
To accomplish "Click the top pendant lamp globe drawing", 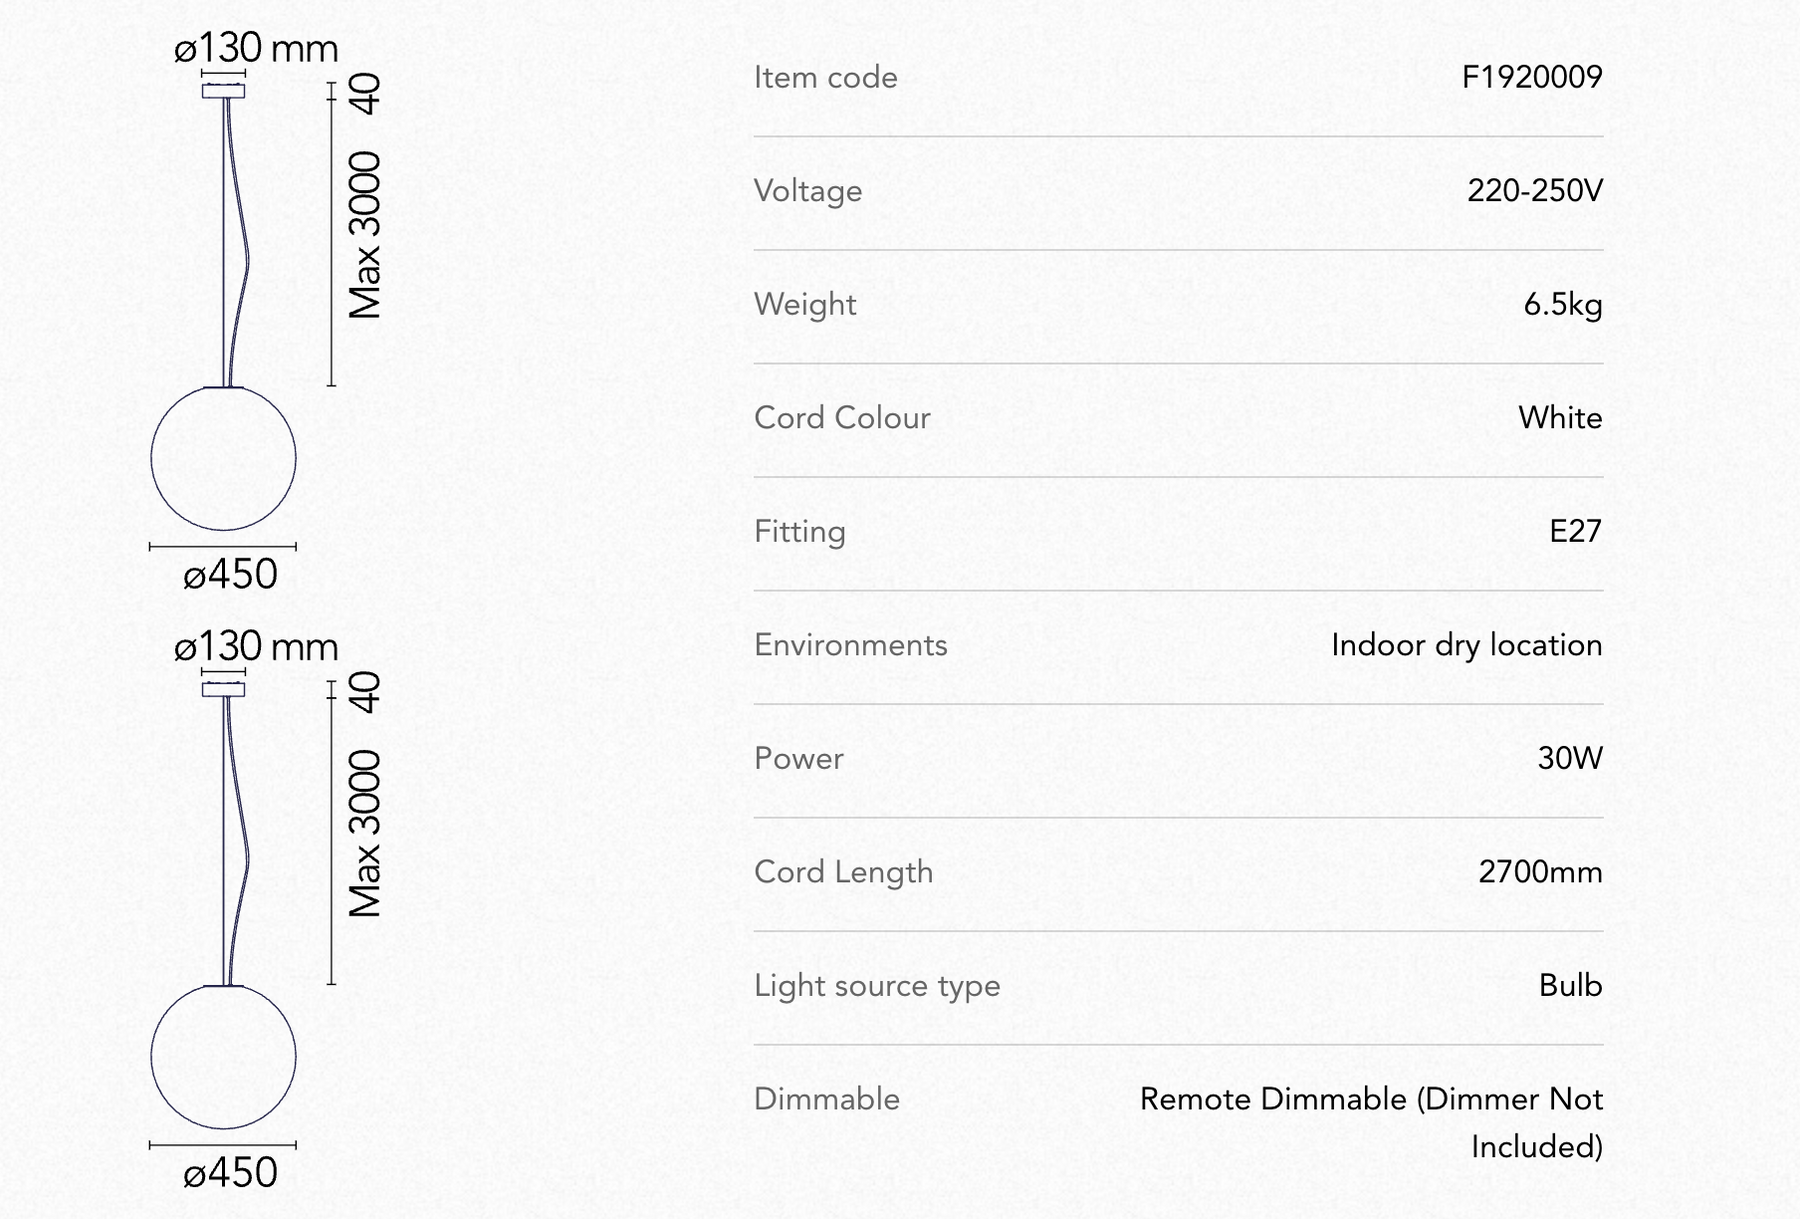I will coord(223,458).
